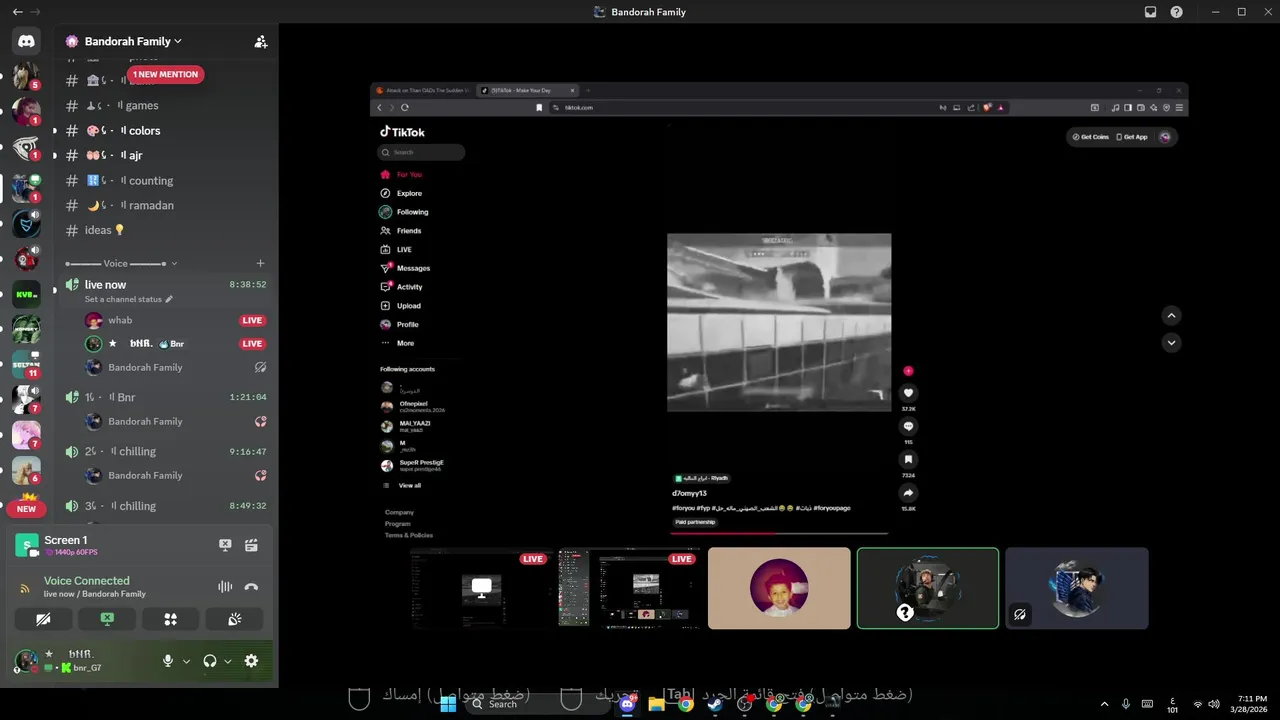Launch the activities shapes icon
1280x720 pixels.
click(171, 619)
